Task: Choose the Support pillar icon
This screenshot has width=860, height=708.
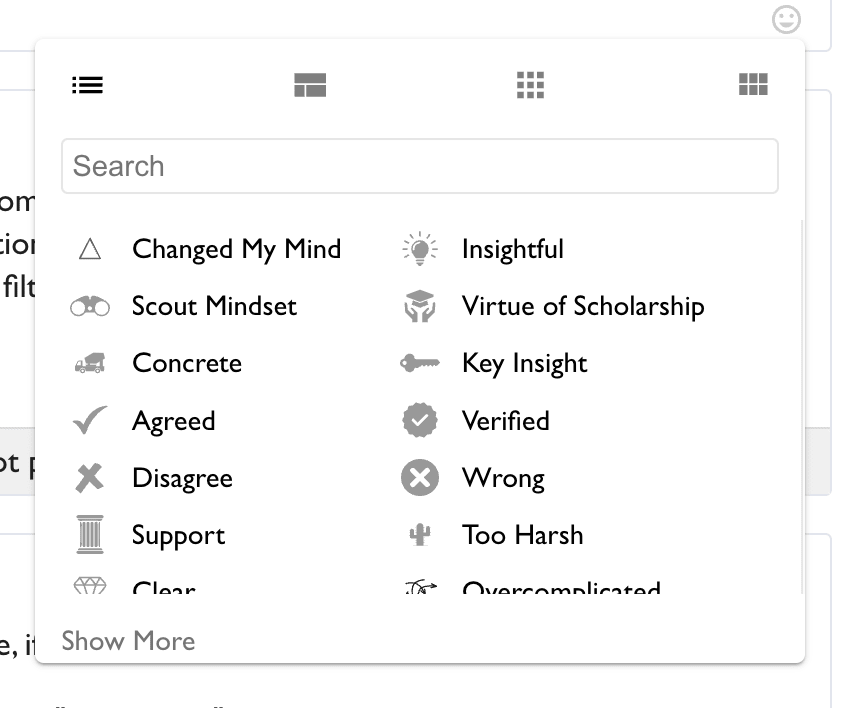Action: coord(90,535)
